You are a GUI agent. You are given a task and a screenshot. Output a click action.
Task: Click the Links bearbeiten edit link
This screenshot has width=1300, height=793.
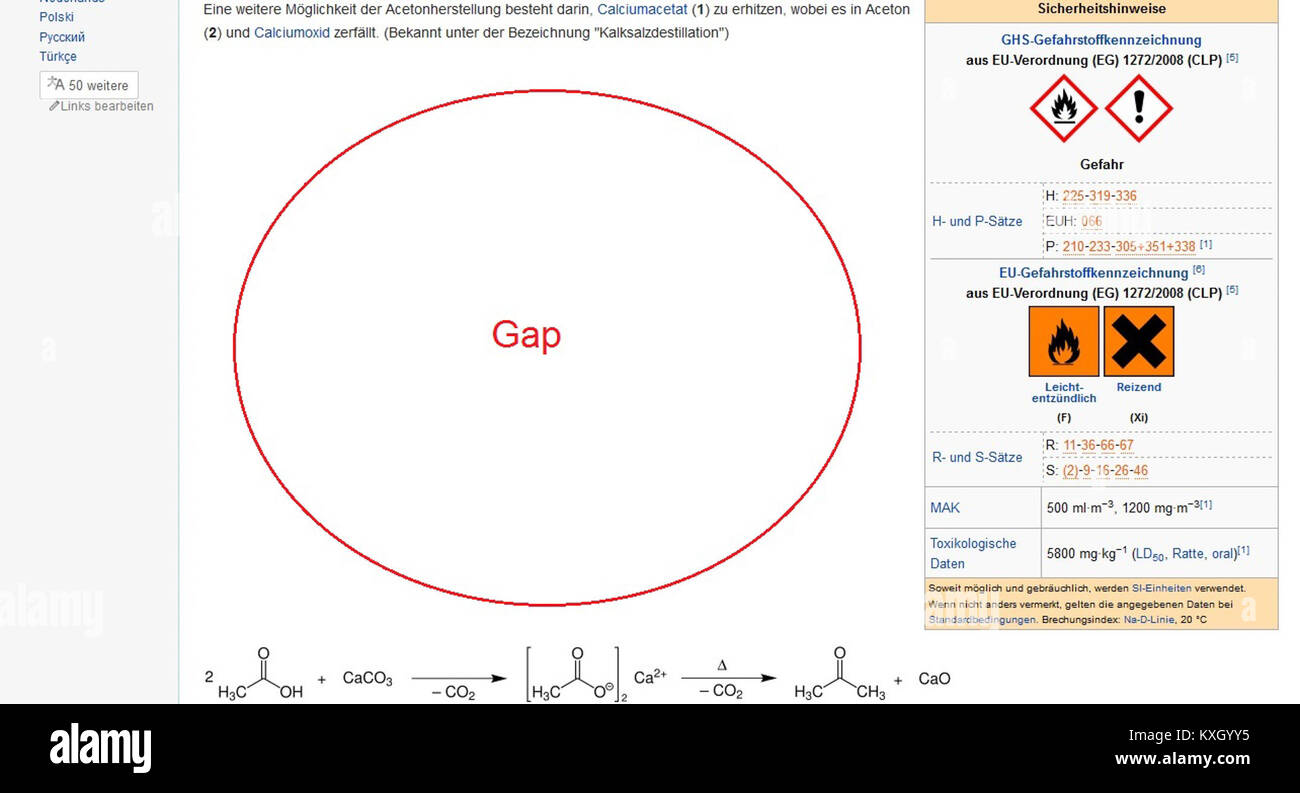[102, 106]
